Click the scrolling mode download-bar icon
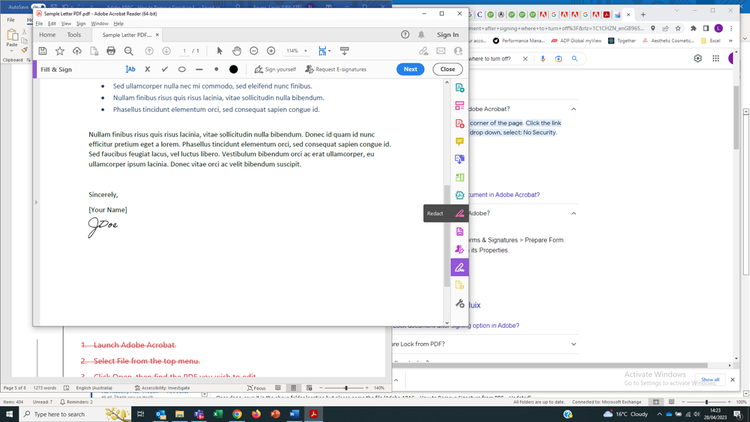Image resolution: width=750 pixels, height=422 pixels. coord(344,51)
